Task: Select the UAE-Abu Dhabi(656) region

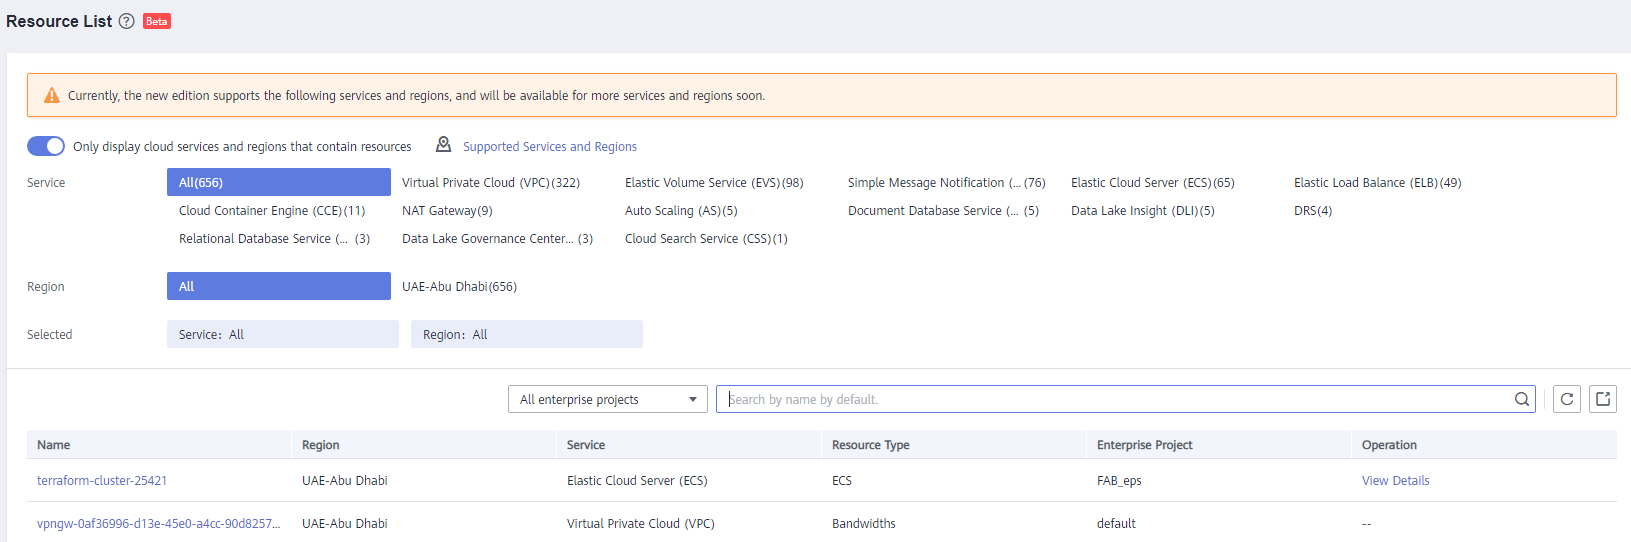Action: (459, 286)
